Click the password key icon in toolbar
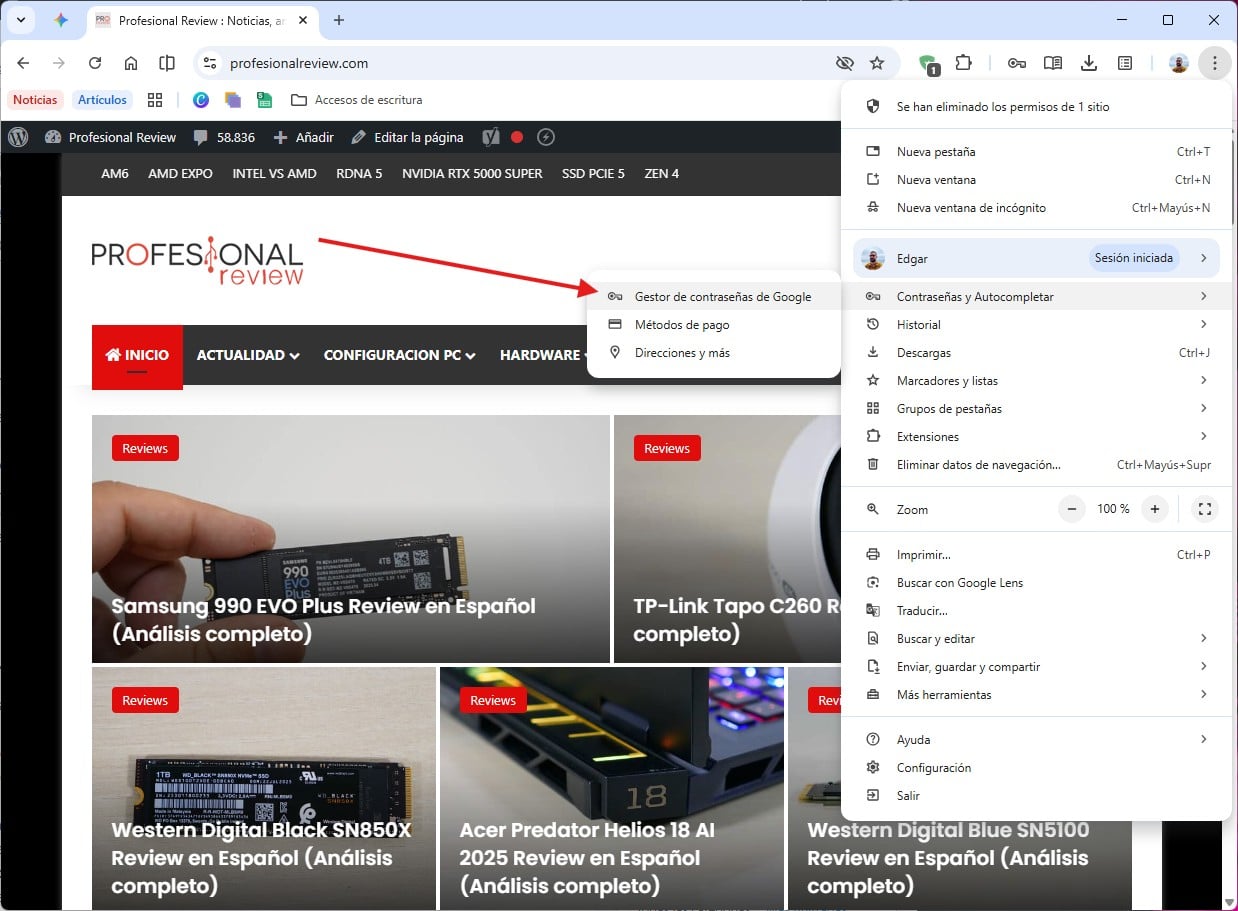The height and width of the screenshot is (911, 1238). pos(1017,63)
